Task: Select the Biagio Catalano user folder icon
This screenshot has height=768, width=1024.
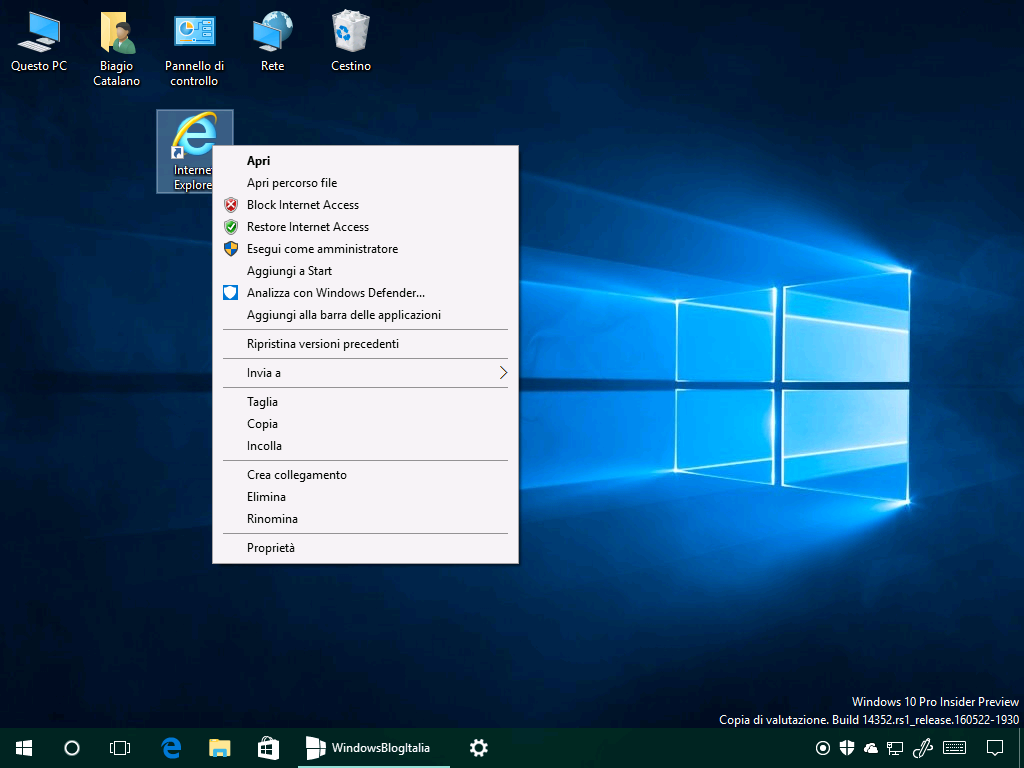Action: point(116,48)
